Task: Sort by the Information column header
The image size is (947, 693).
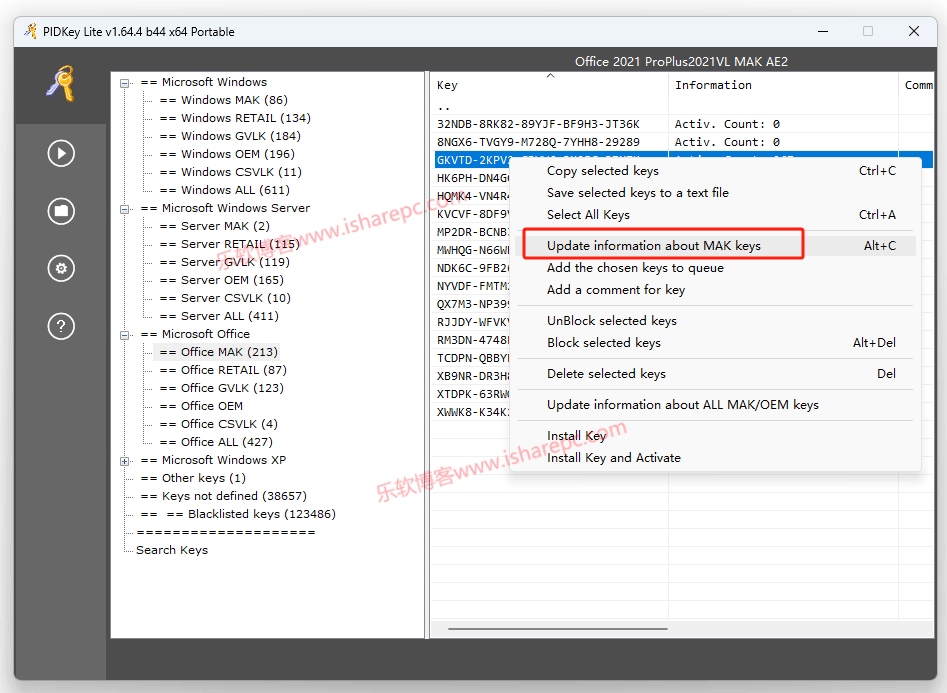Action: tap(783, 85)
